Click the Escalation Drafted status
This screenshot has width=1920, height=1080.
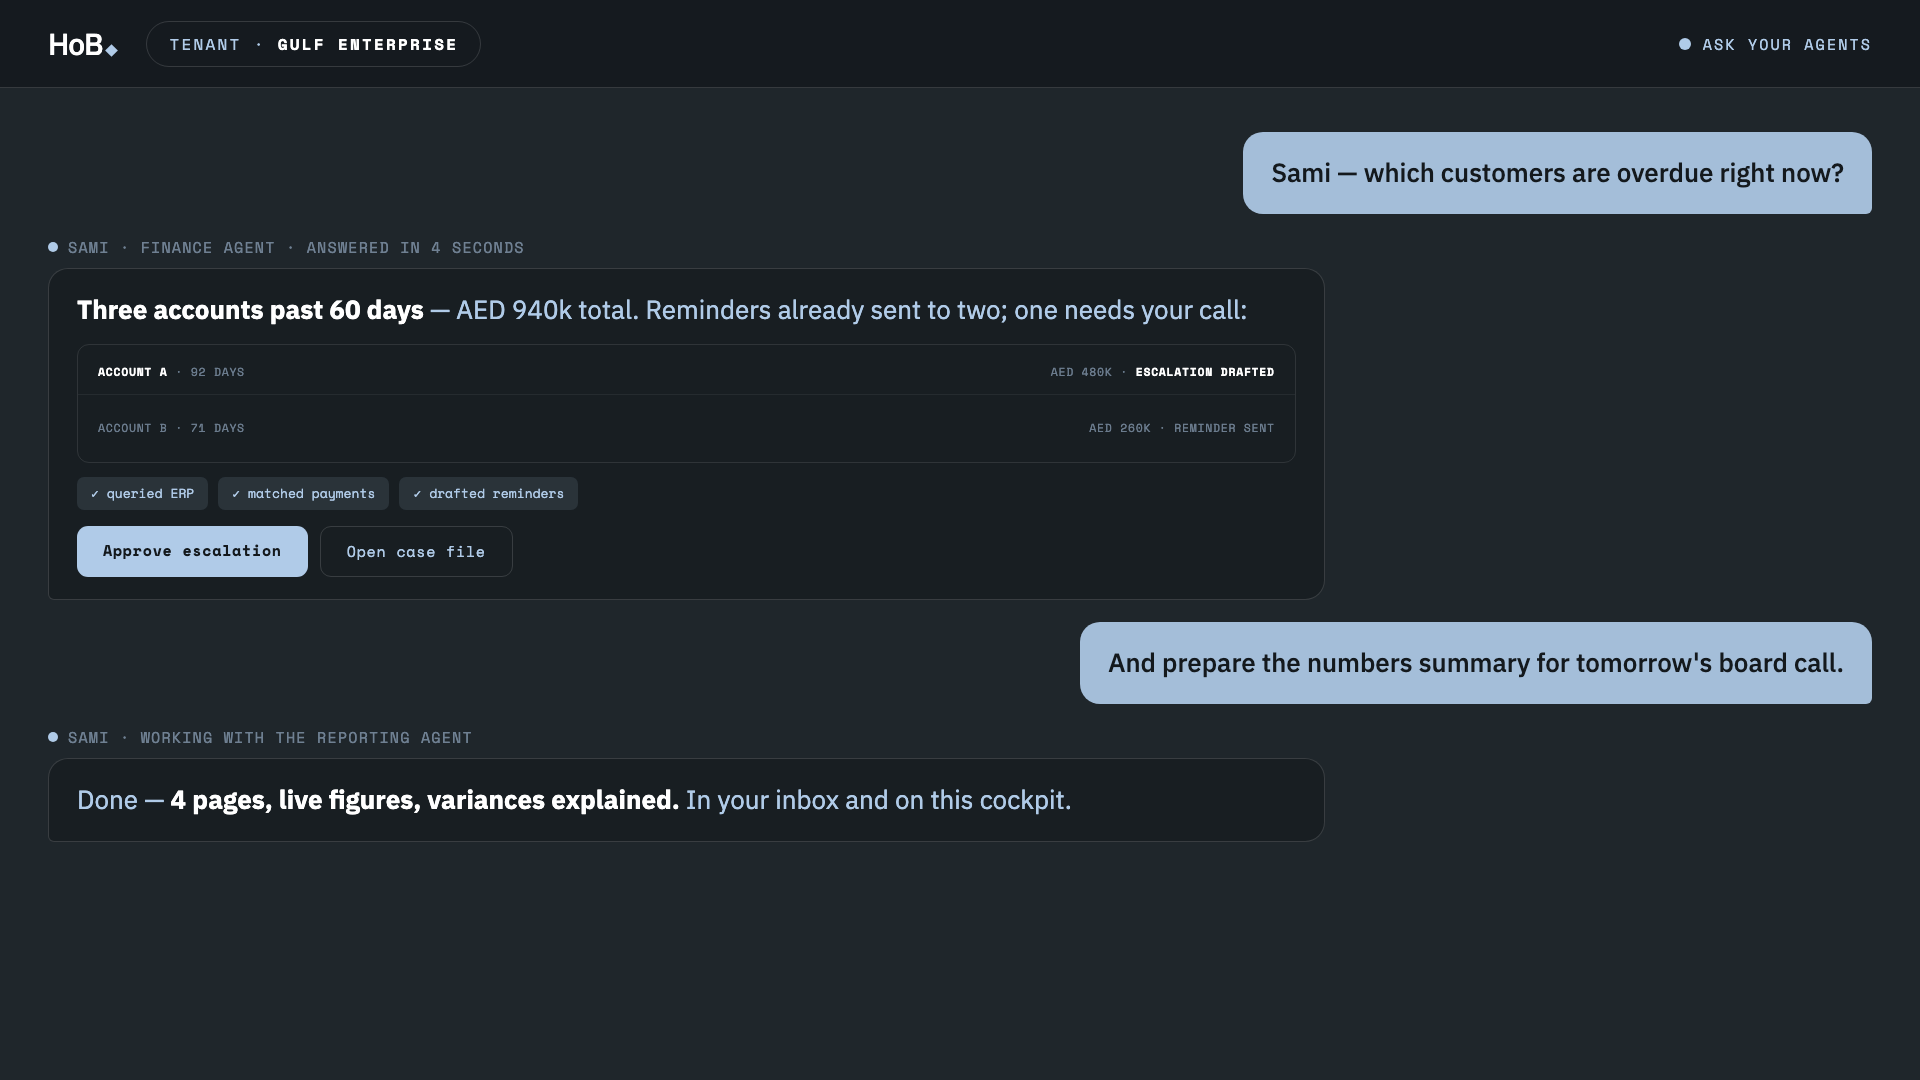[1205, 372]
